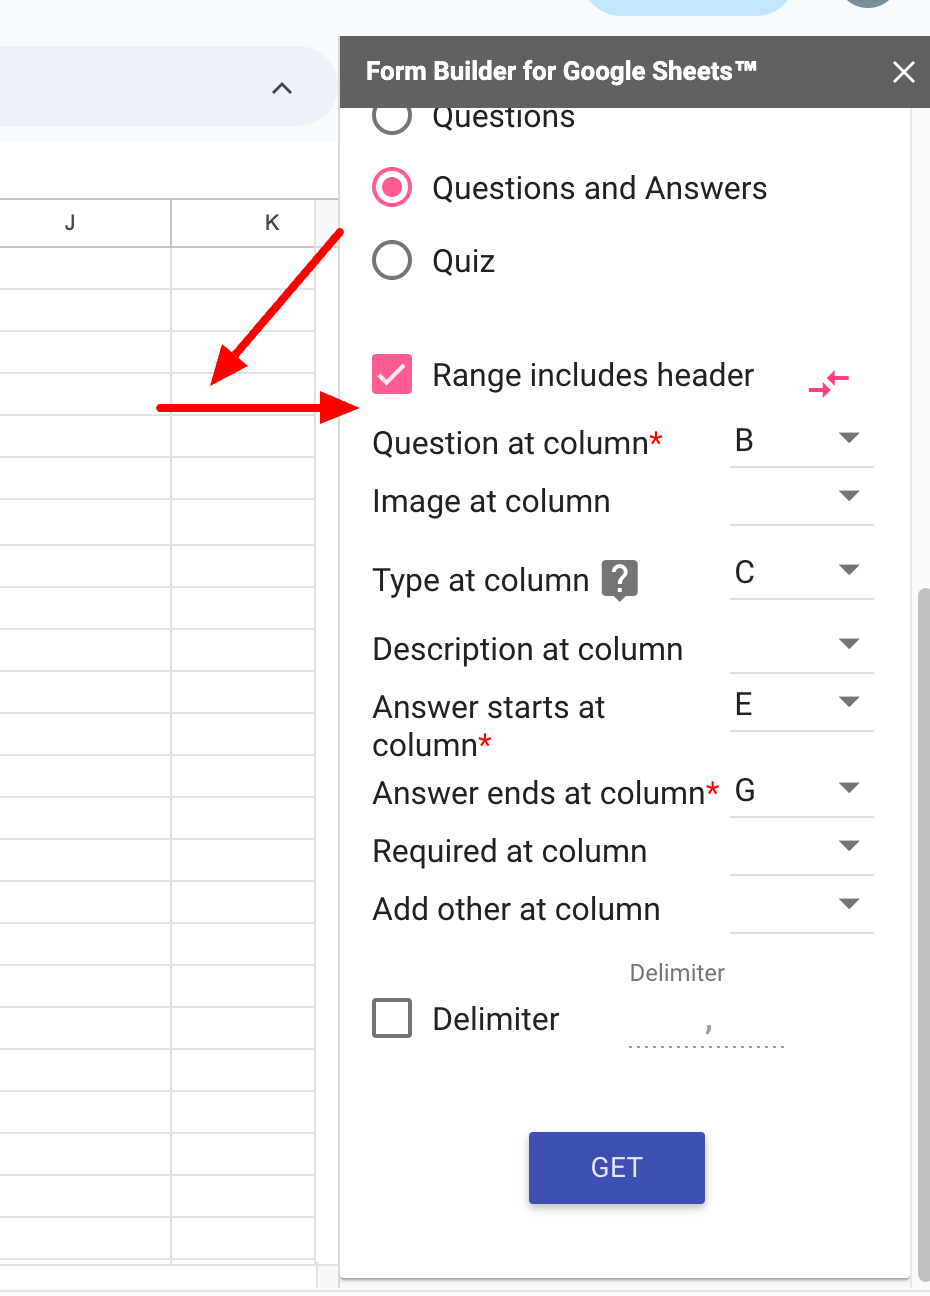Image resolution: width=930 pixels, height=1296 pixels.
Task: Click the sidebar vertical scrollbar
Action: (923, 900)
